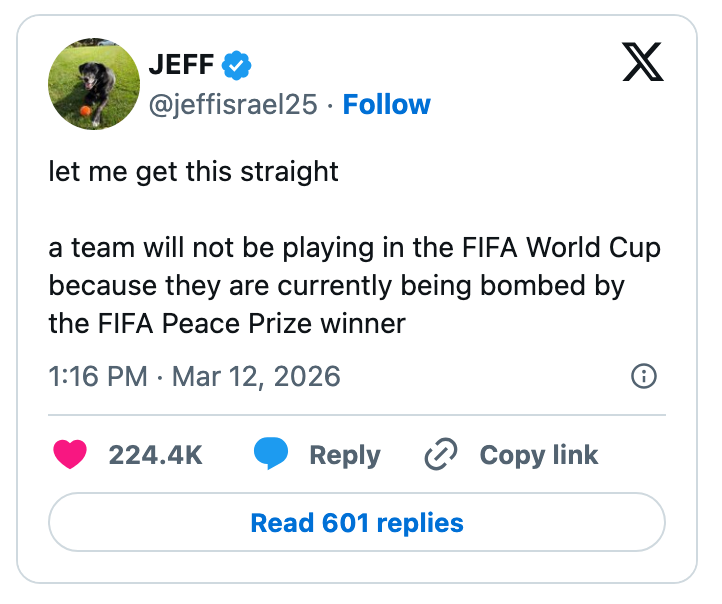Follow the jeffisrael25 account

[x=387, y=104]
